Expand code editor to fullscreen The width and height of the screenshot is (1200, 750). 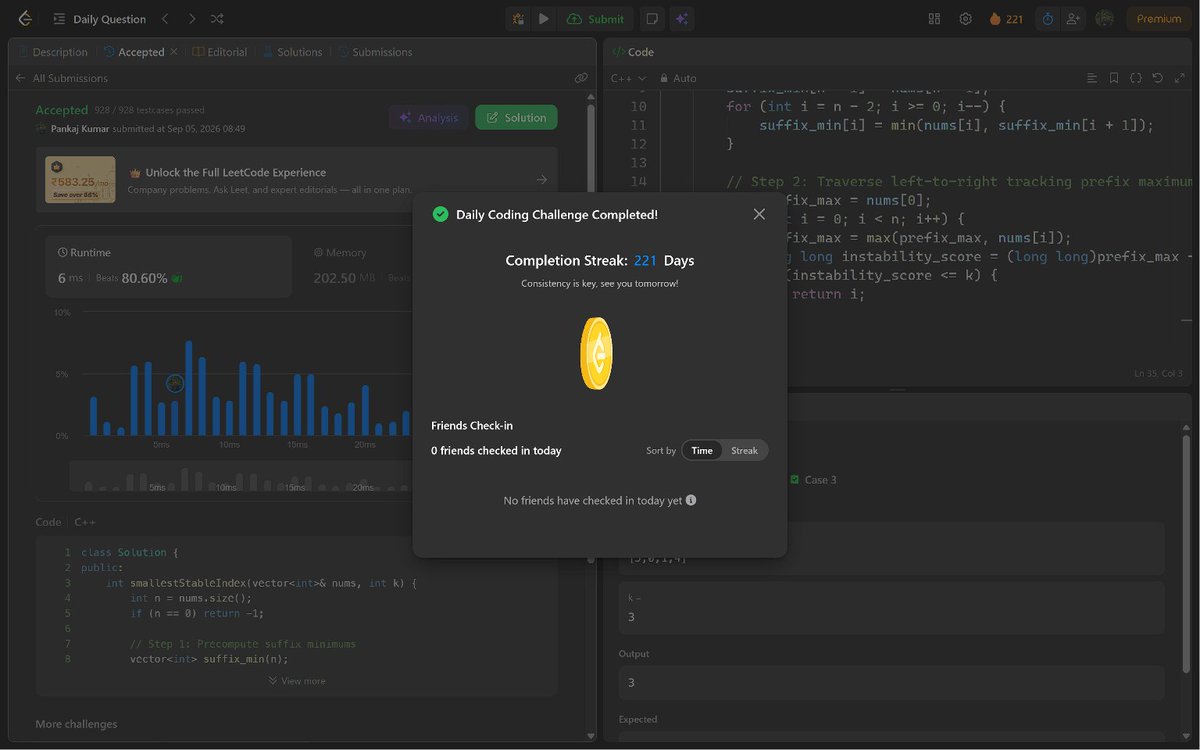point(1180,78)
